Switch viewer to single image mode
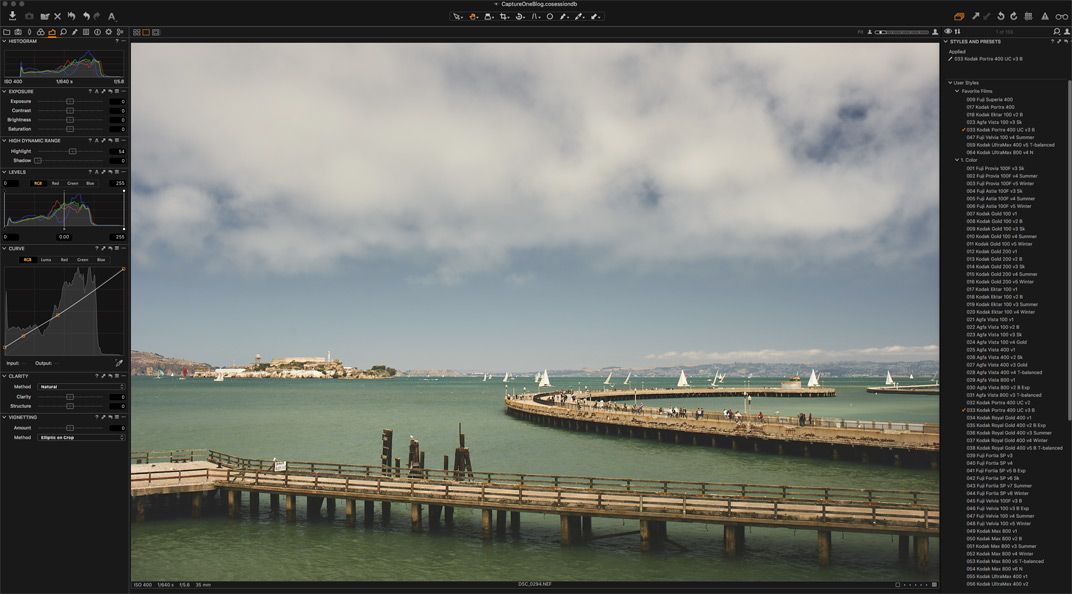 (146, 32)
